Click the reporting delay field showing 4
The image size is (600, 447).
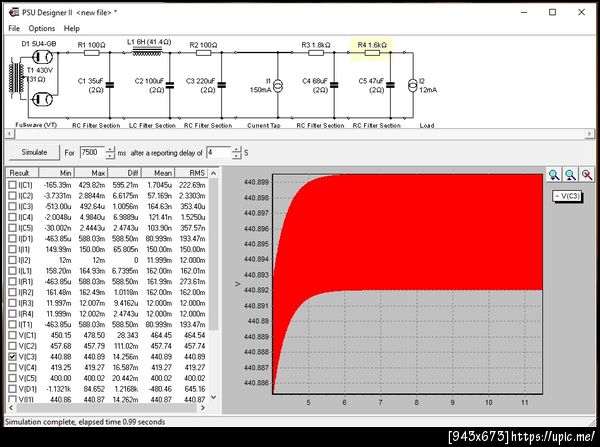point(219,152)
